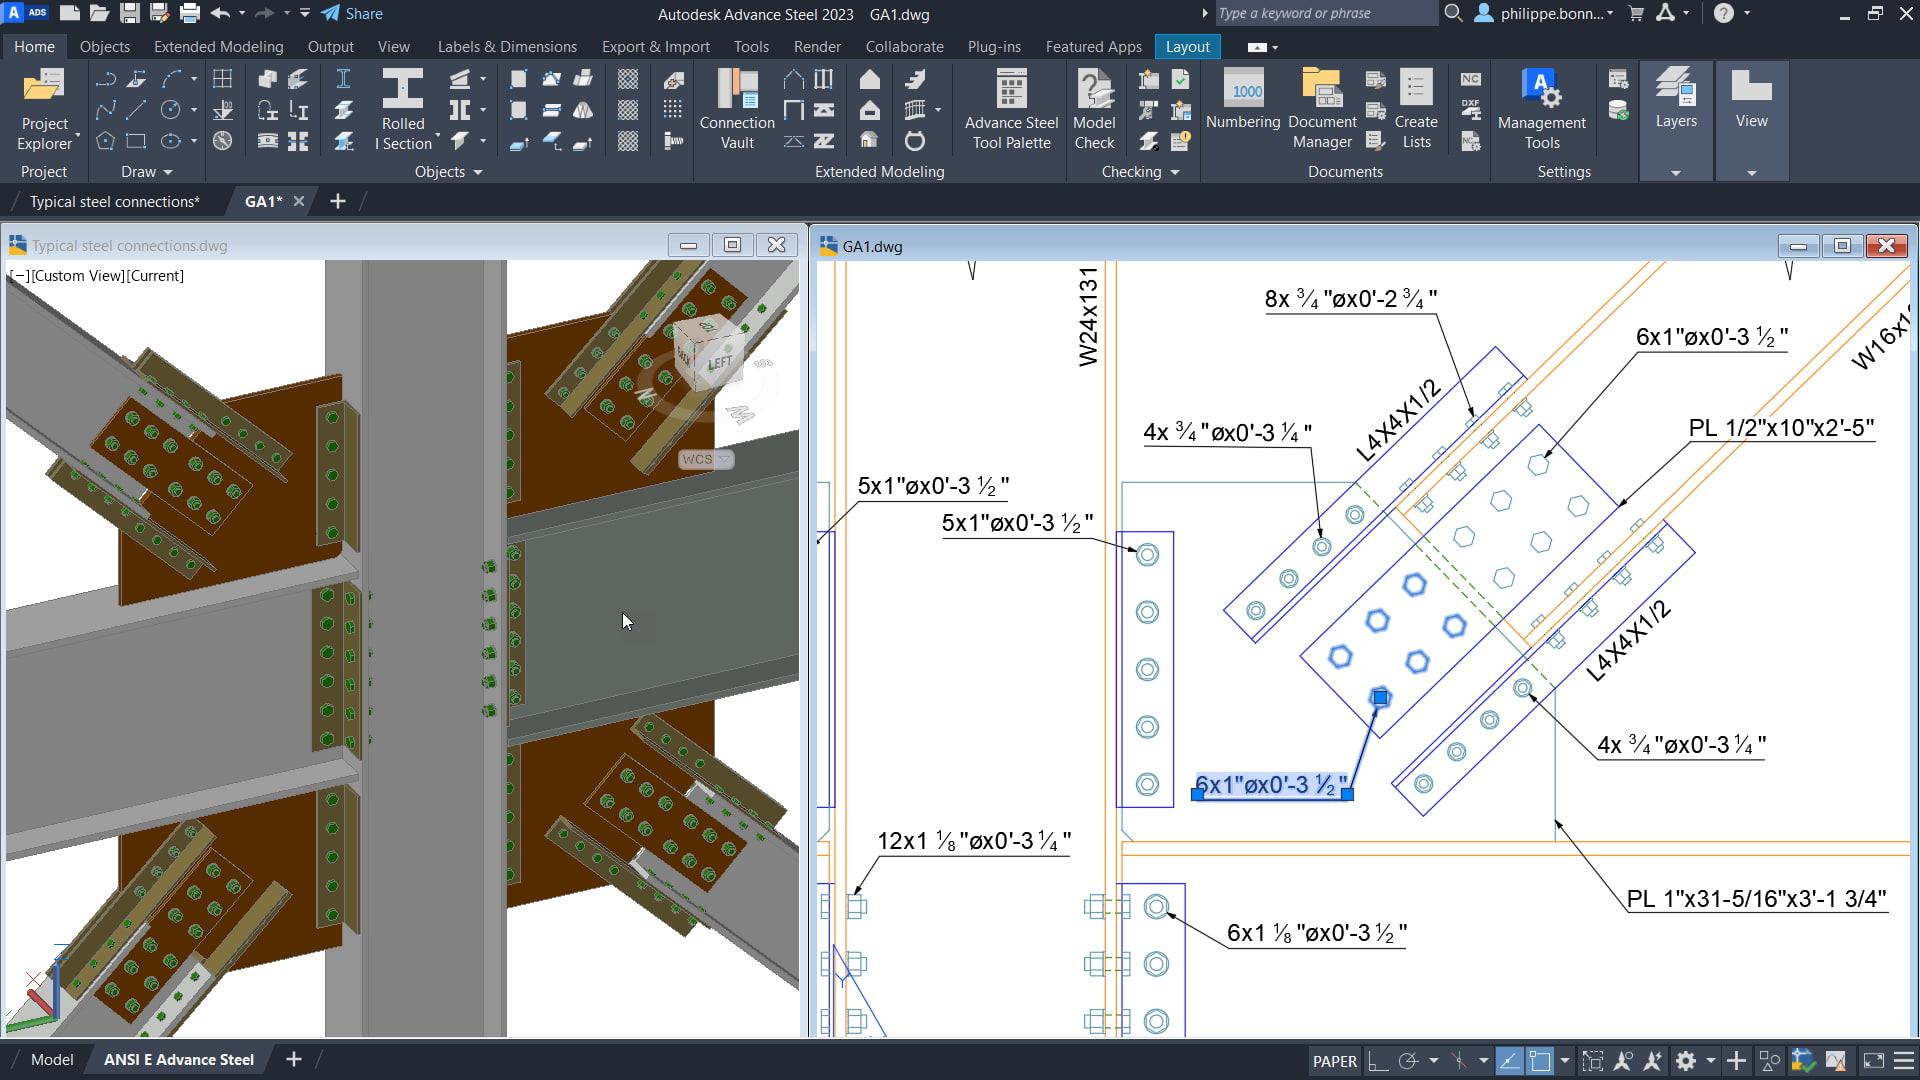Image resolution: width=1920 pixels, height=1080 pixels.
Task: Run the Model Check tool
Action: tap(1094, 108)
